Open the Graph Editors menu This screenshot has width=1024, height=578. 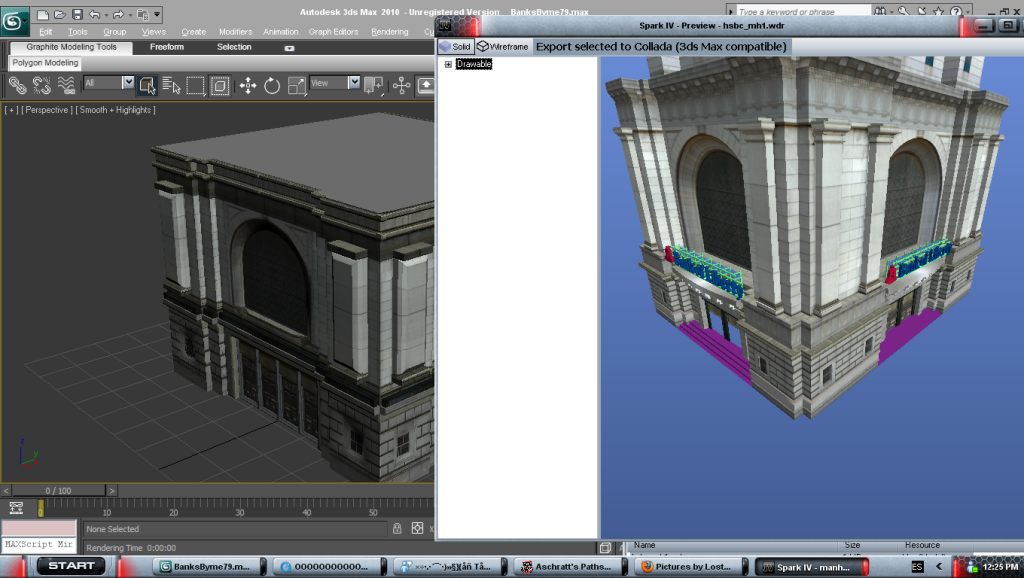pos(333,31)
